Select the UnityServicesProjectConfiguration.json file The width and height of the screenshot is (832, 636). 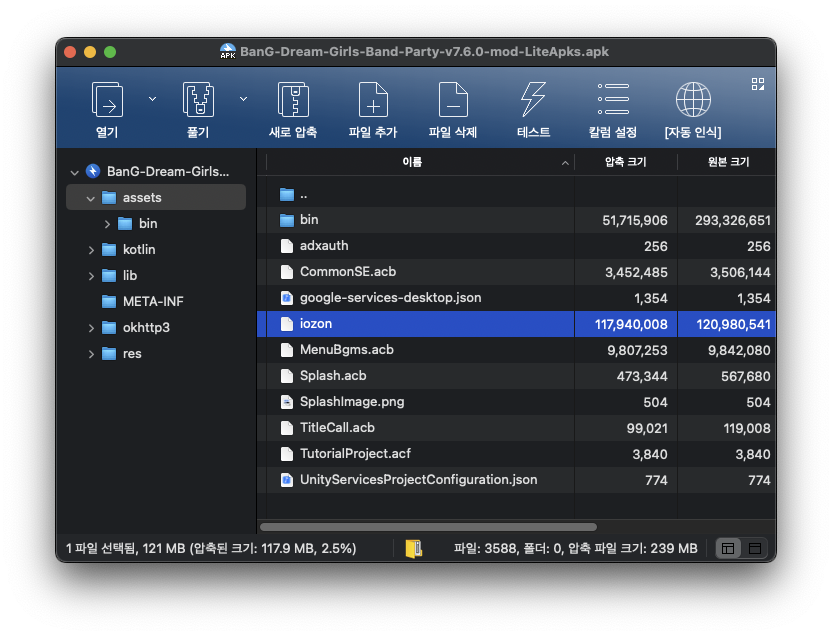pos(516,480)
